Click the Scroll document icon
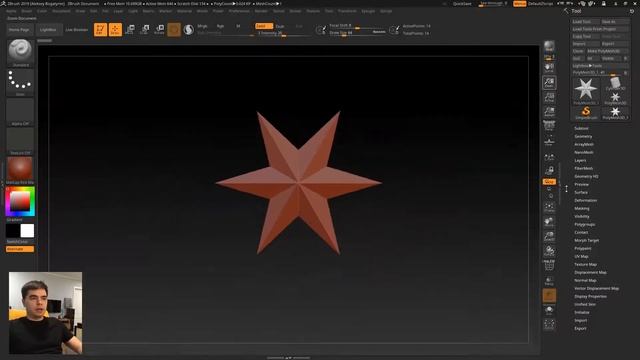The width and height of the screenshot is (640, 360). (549, 67)
